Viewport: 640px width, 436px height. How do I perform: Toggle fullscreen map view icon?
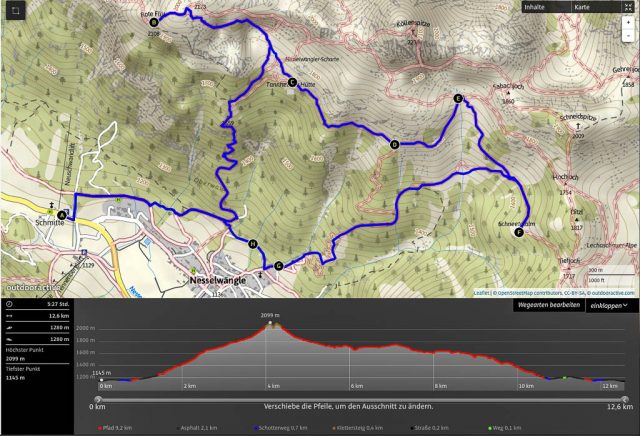(628, 7)
